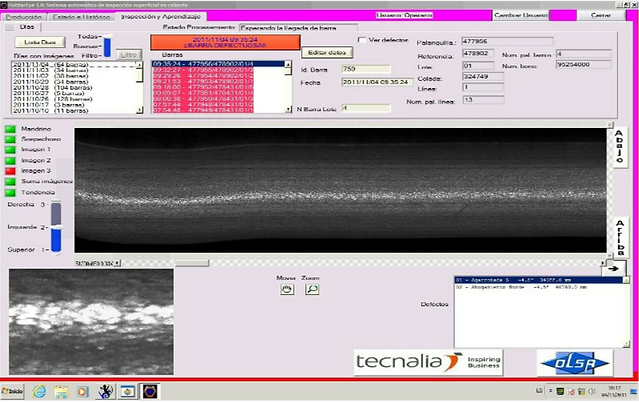
Task: Click the orange BARRA DEFECTUOSA banner
Action: pos(225,42)
